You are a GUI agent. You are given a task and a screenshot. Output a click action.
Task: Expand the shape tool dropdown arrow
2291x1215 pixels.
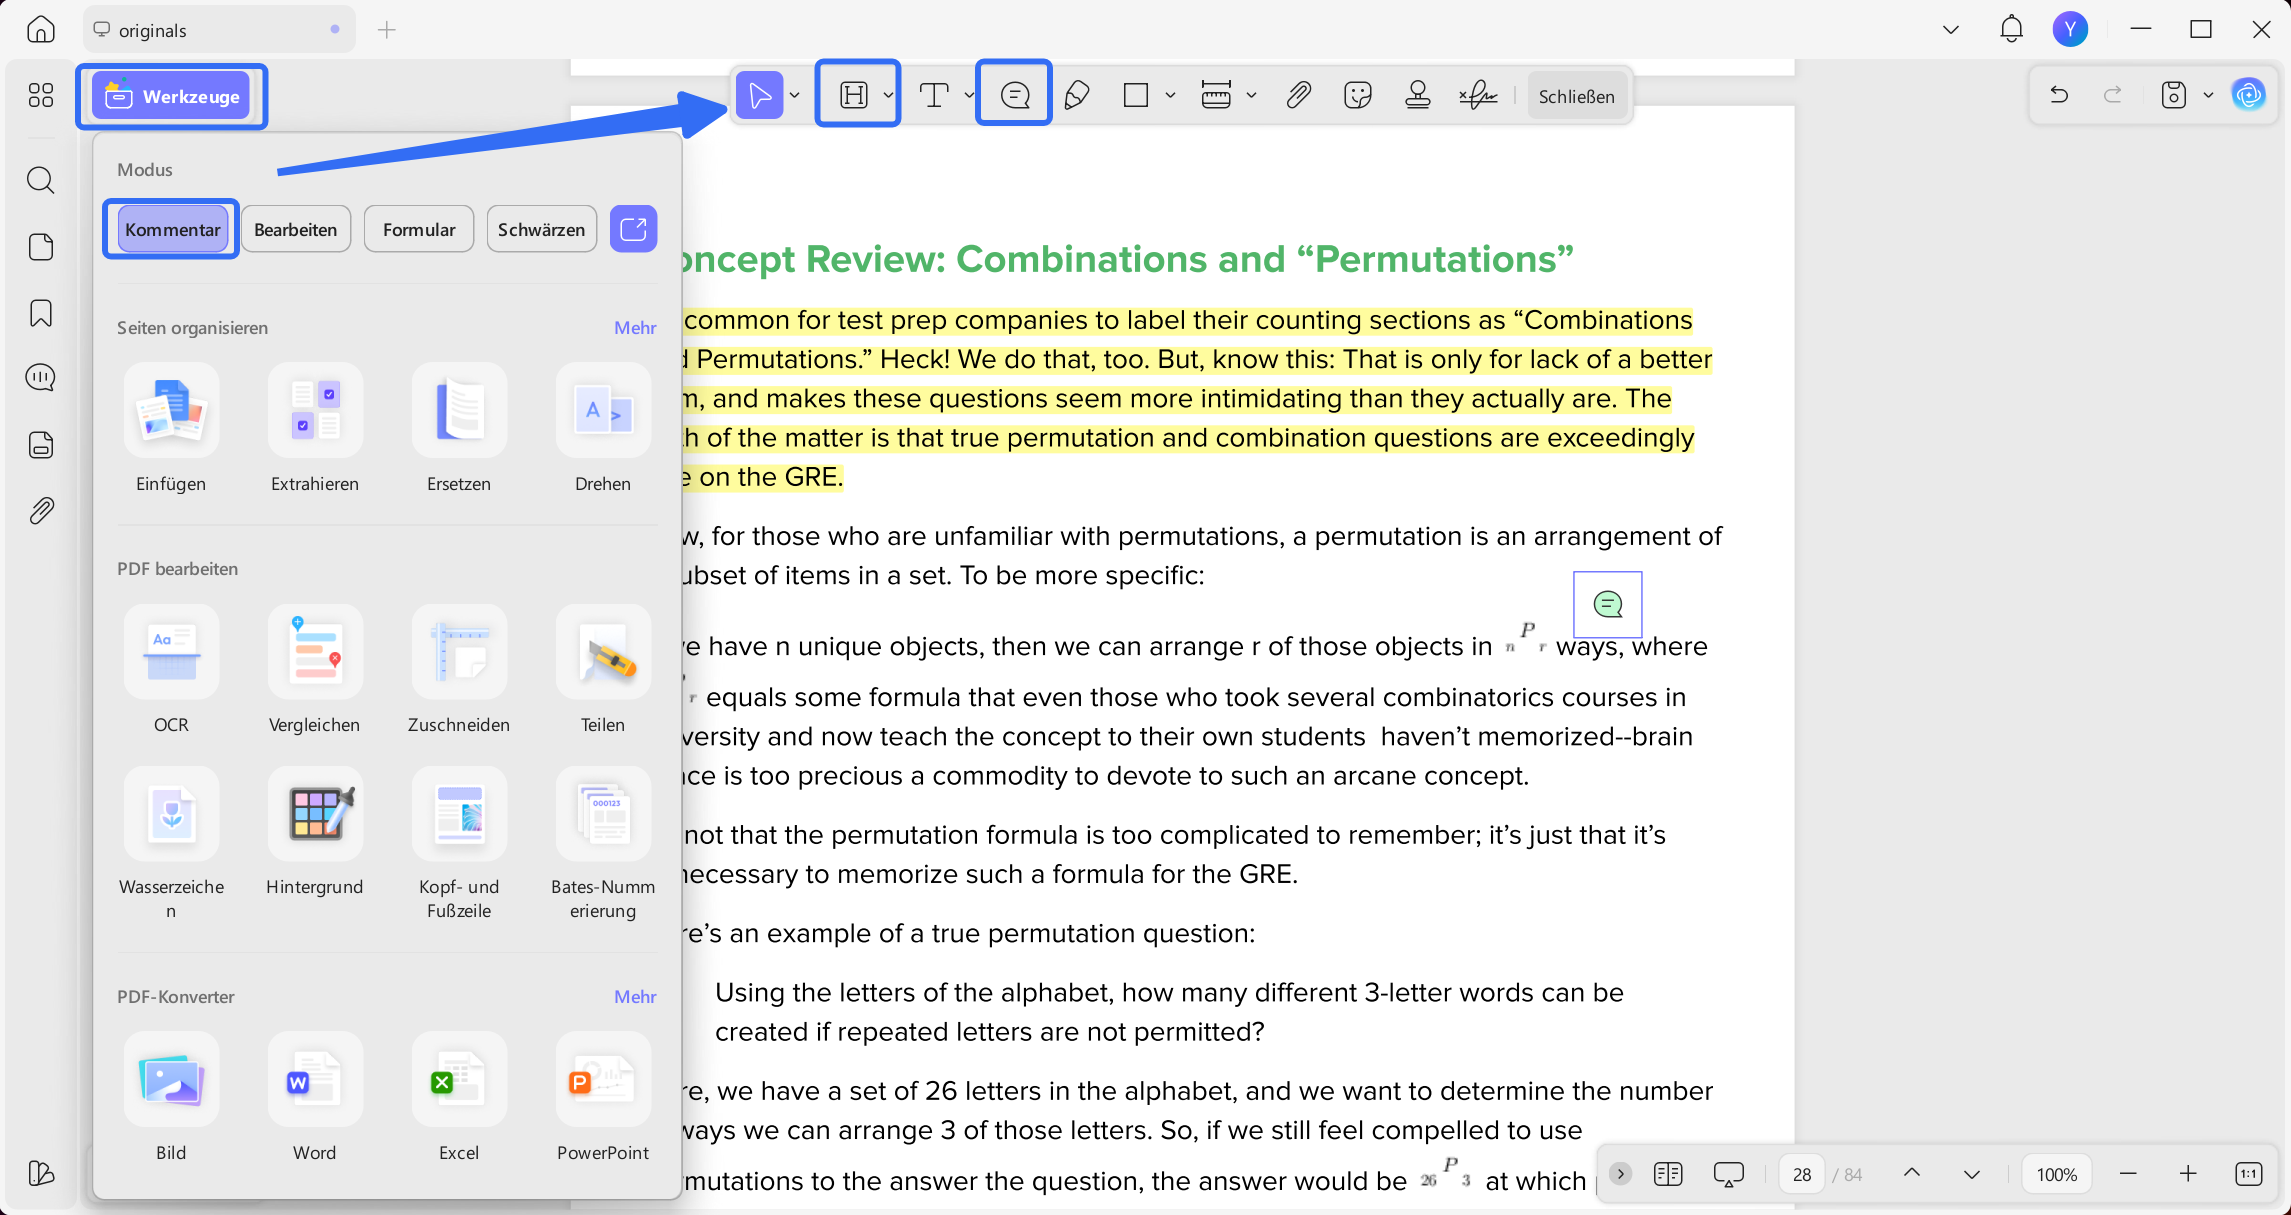1170,95
